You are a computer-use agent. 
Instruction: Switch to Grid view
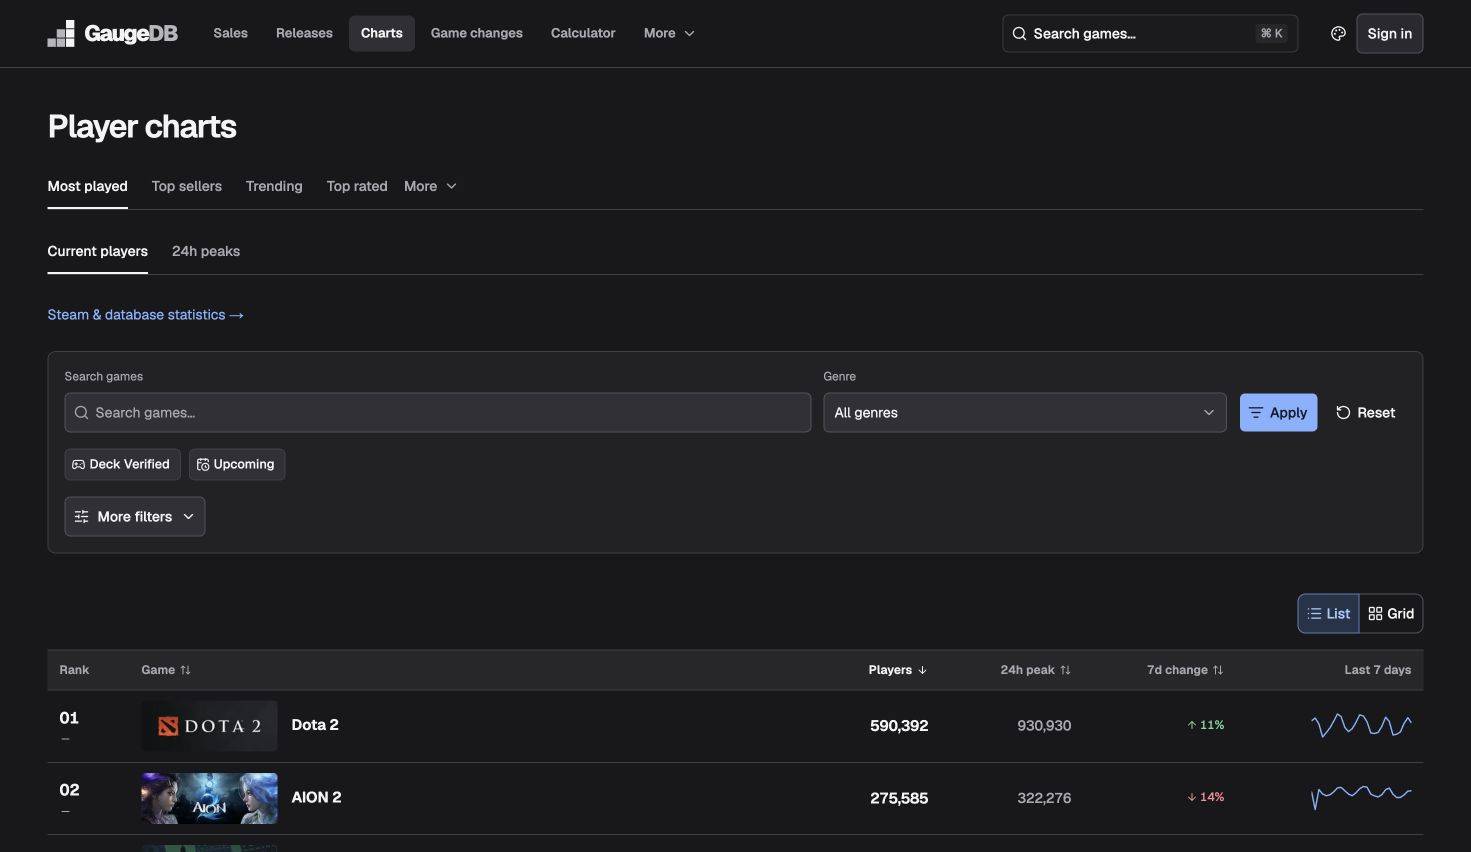(1391, 614)
